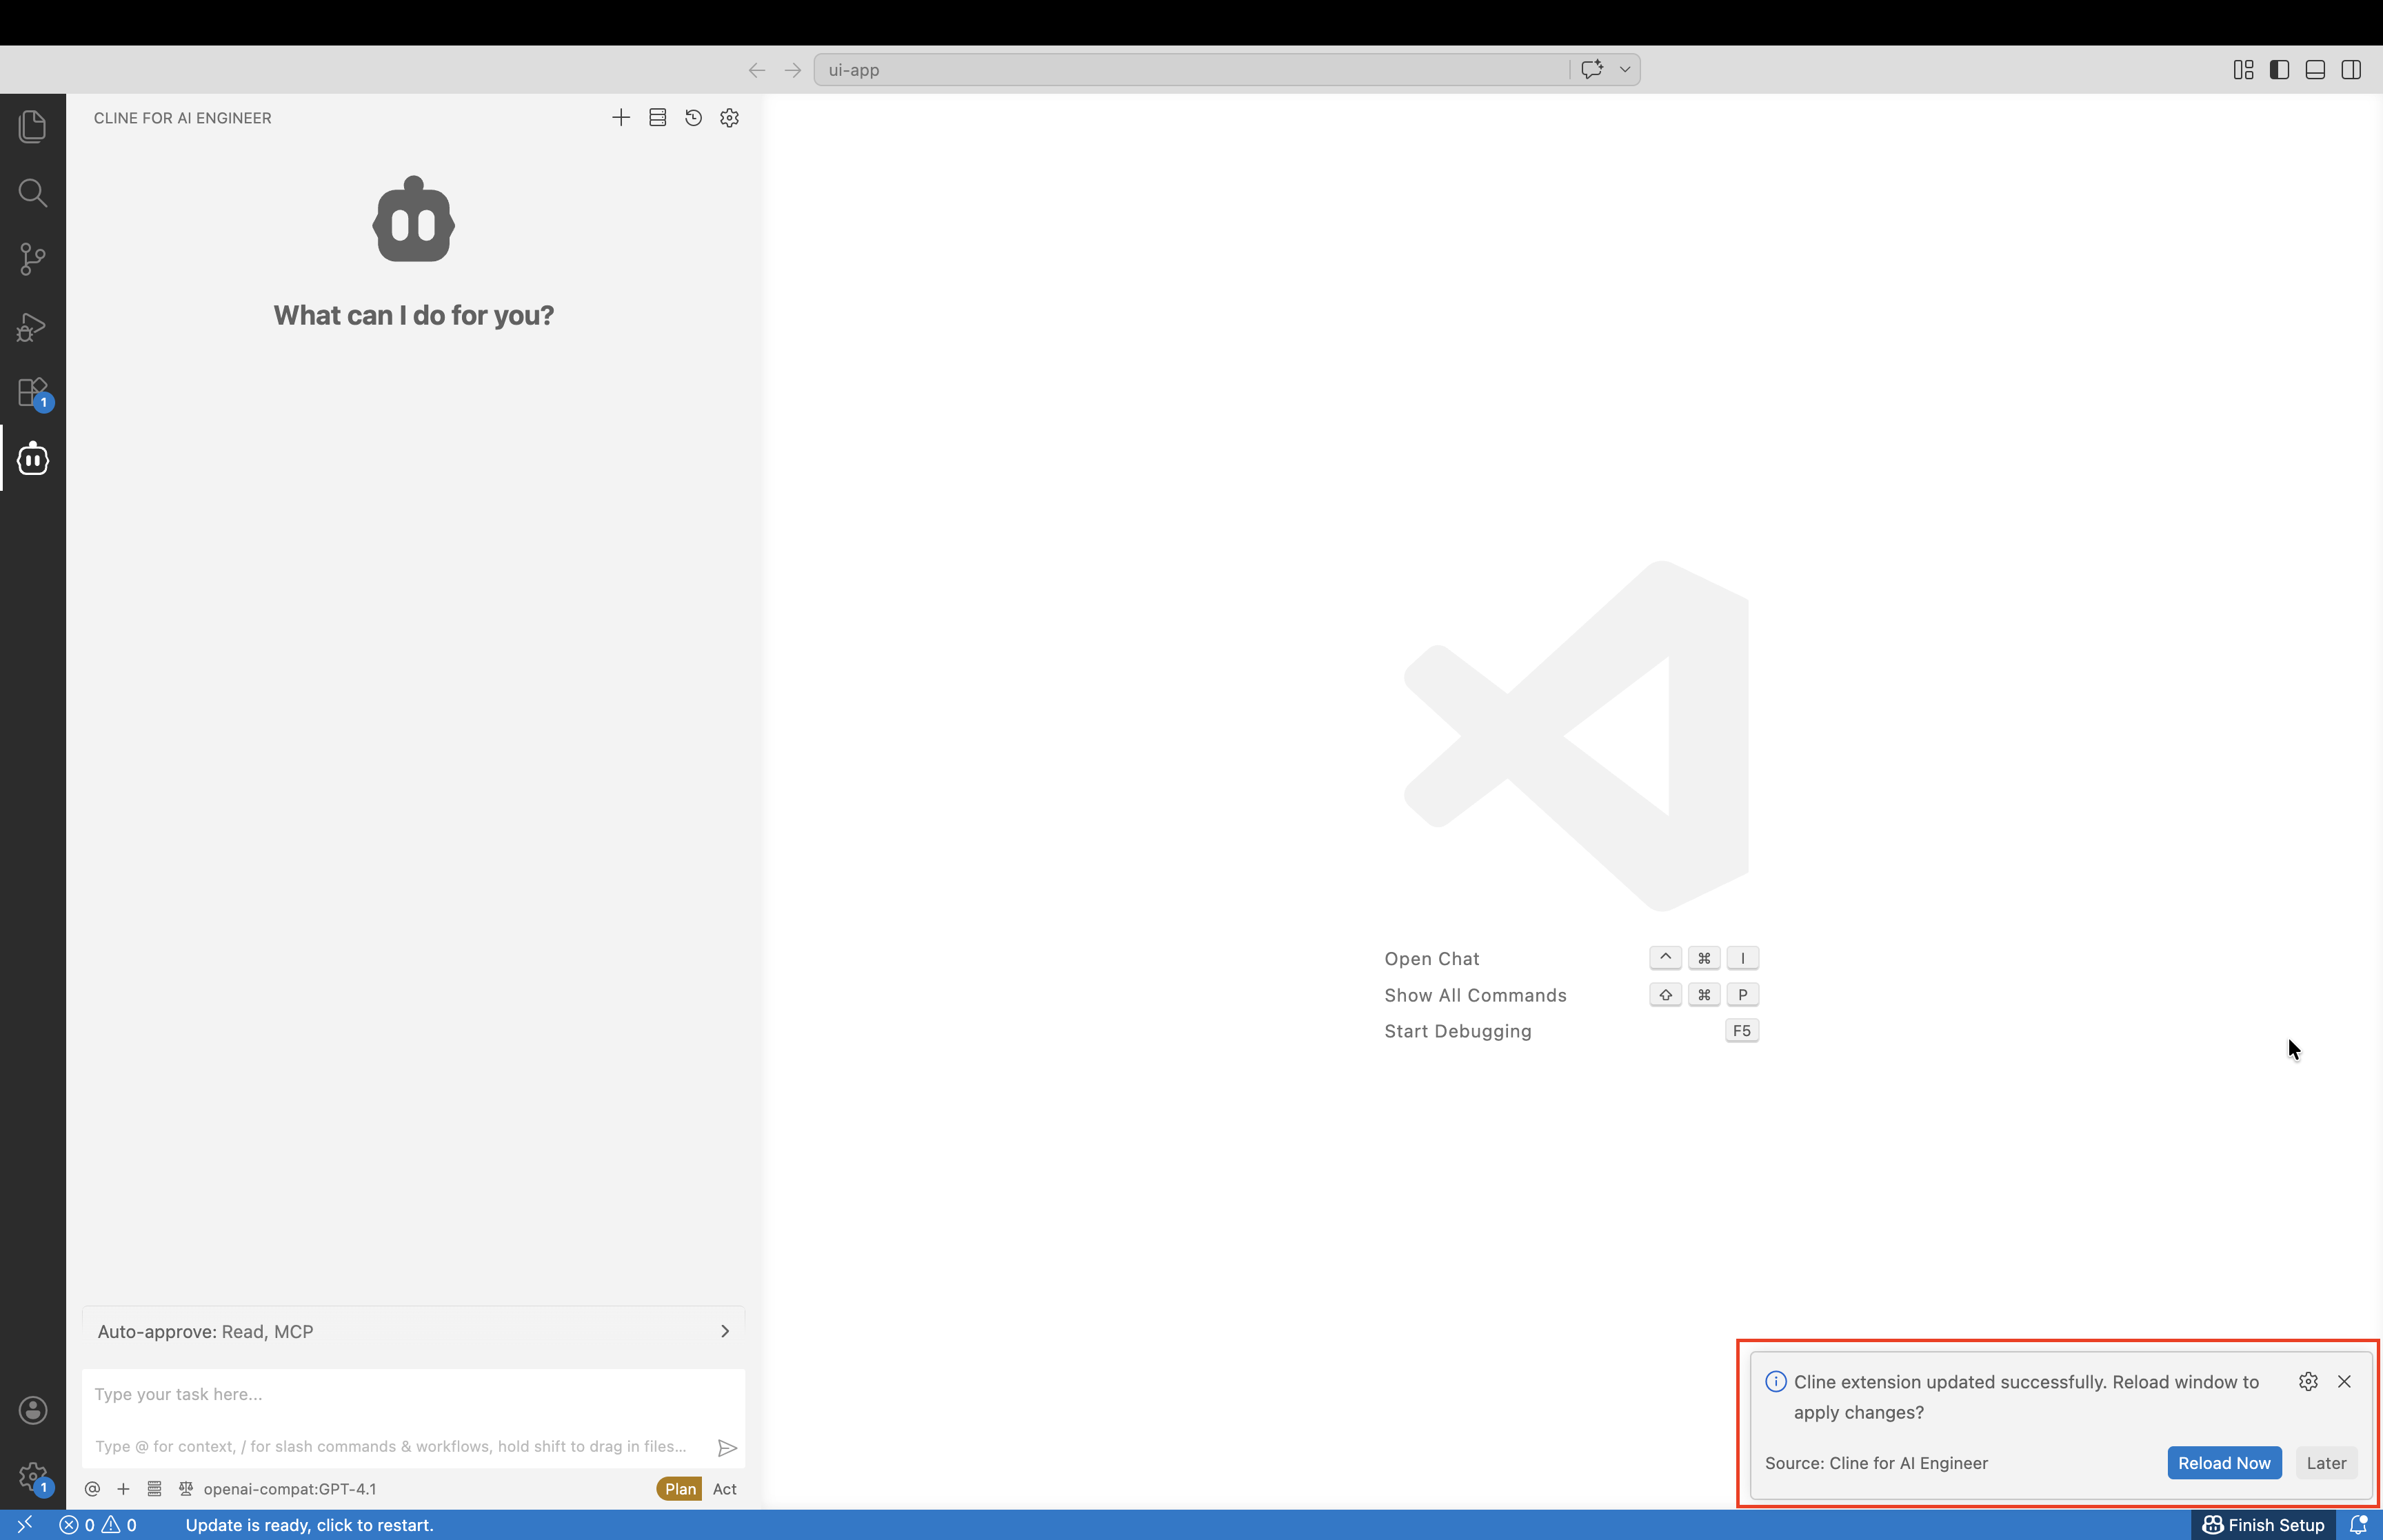Switch to Act mode
The height and width of the screenshot is (1540, 2383).
coord(724,1488)
